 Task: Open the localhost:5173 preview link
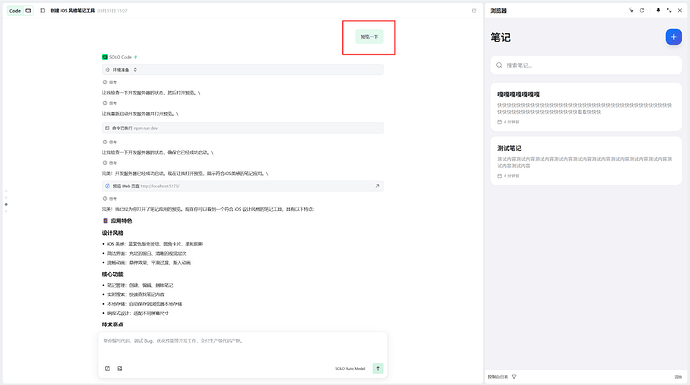click(x=160, y=186)
